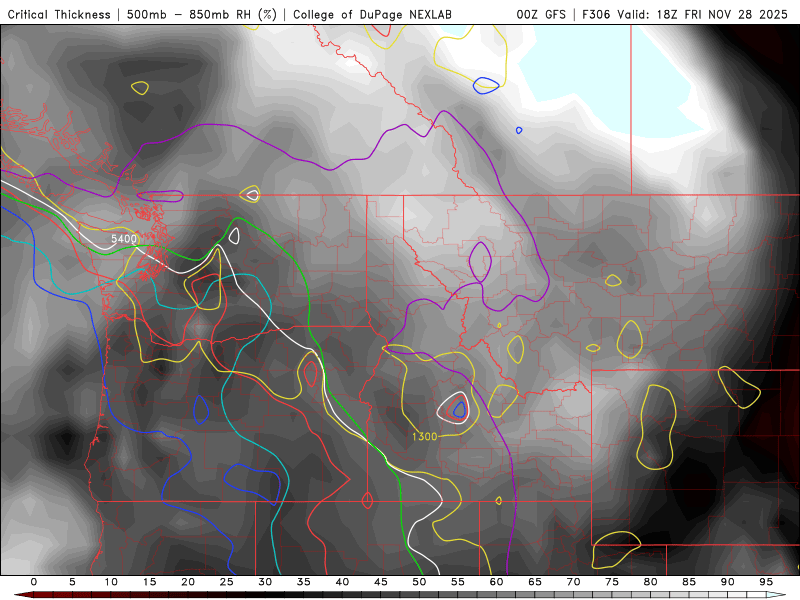
Task: Click the yellow "1300" contour label
Action: pos(424,436)
